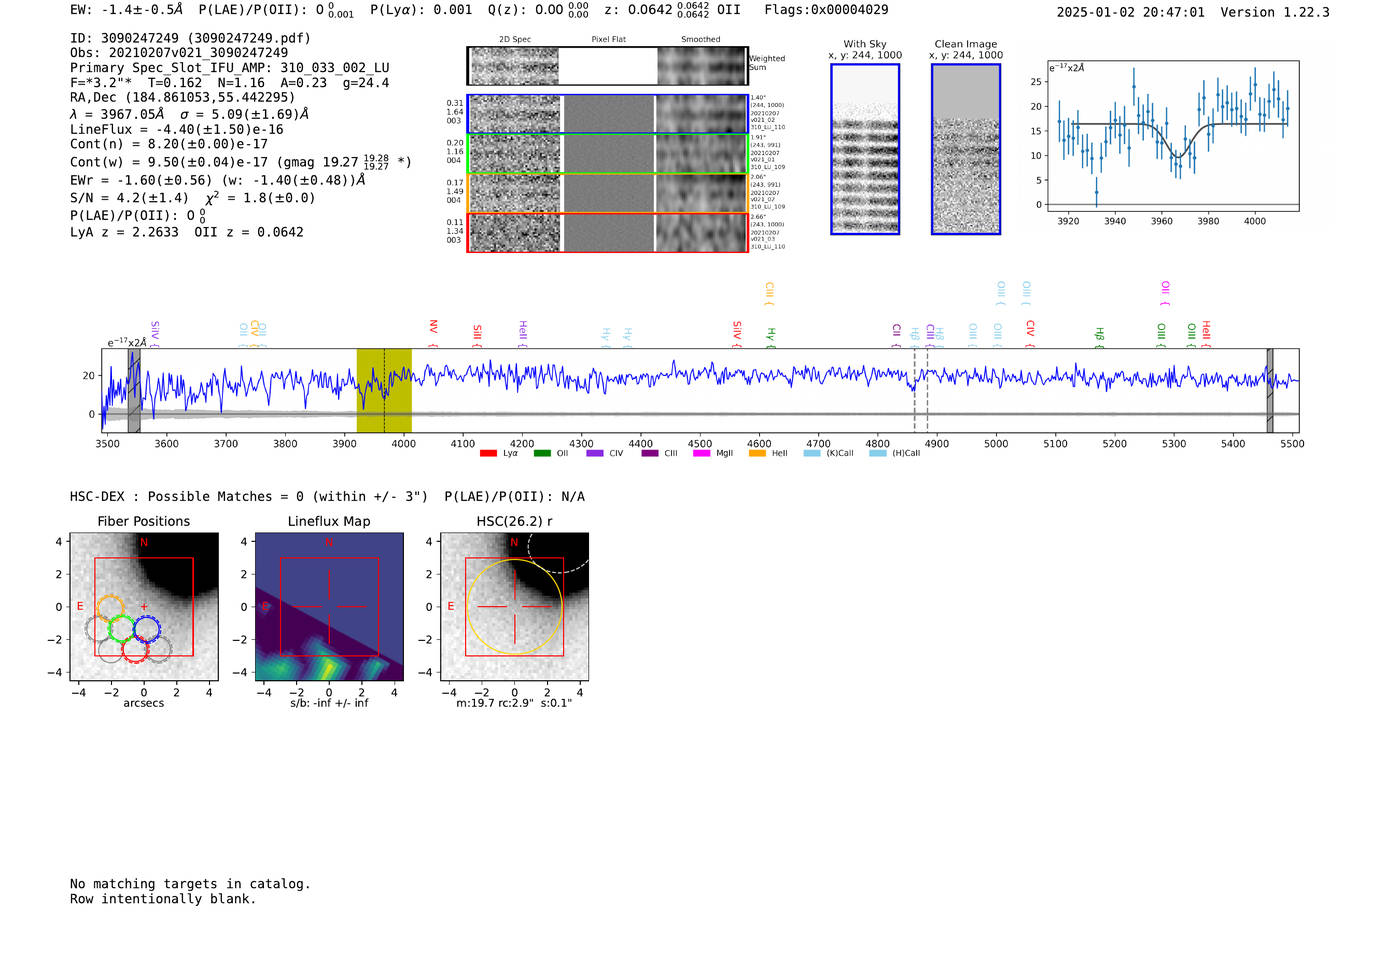Screen dimensions: 1400x953
Task: Open the HSC(26.2) r image panel
Action: [514, 607]
